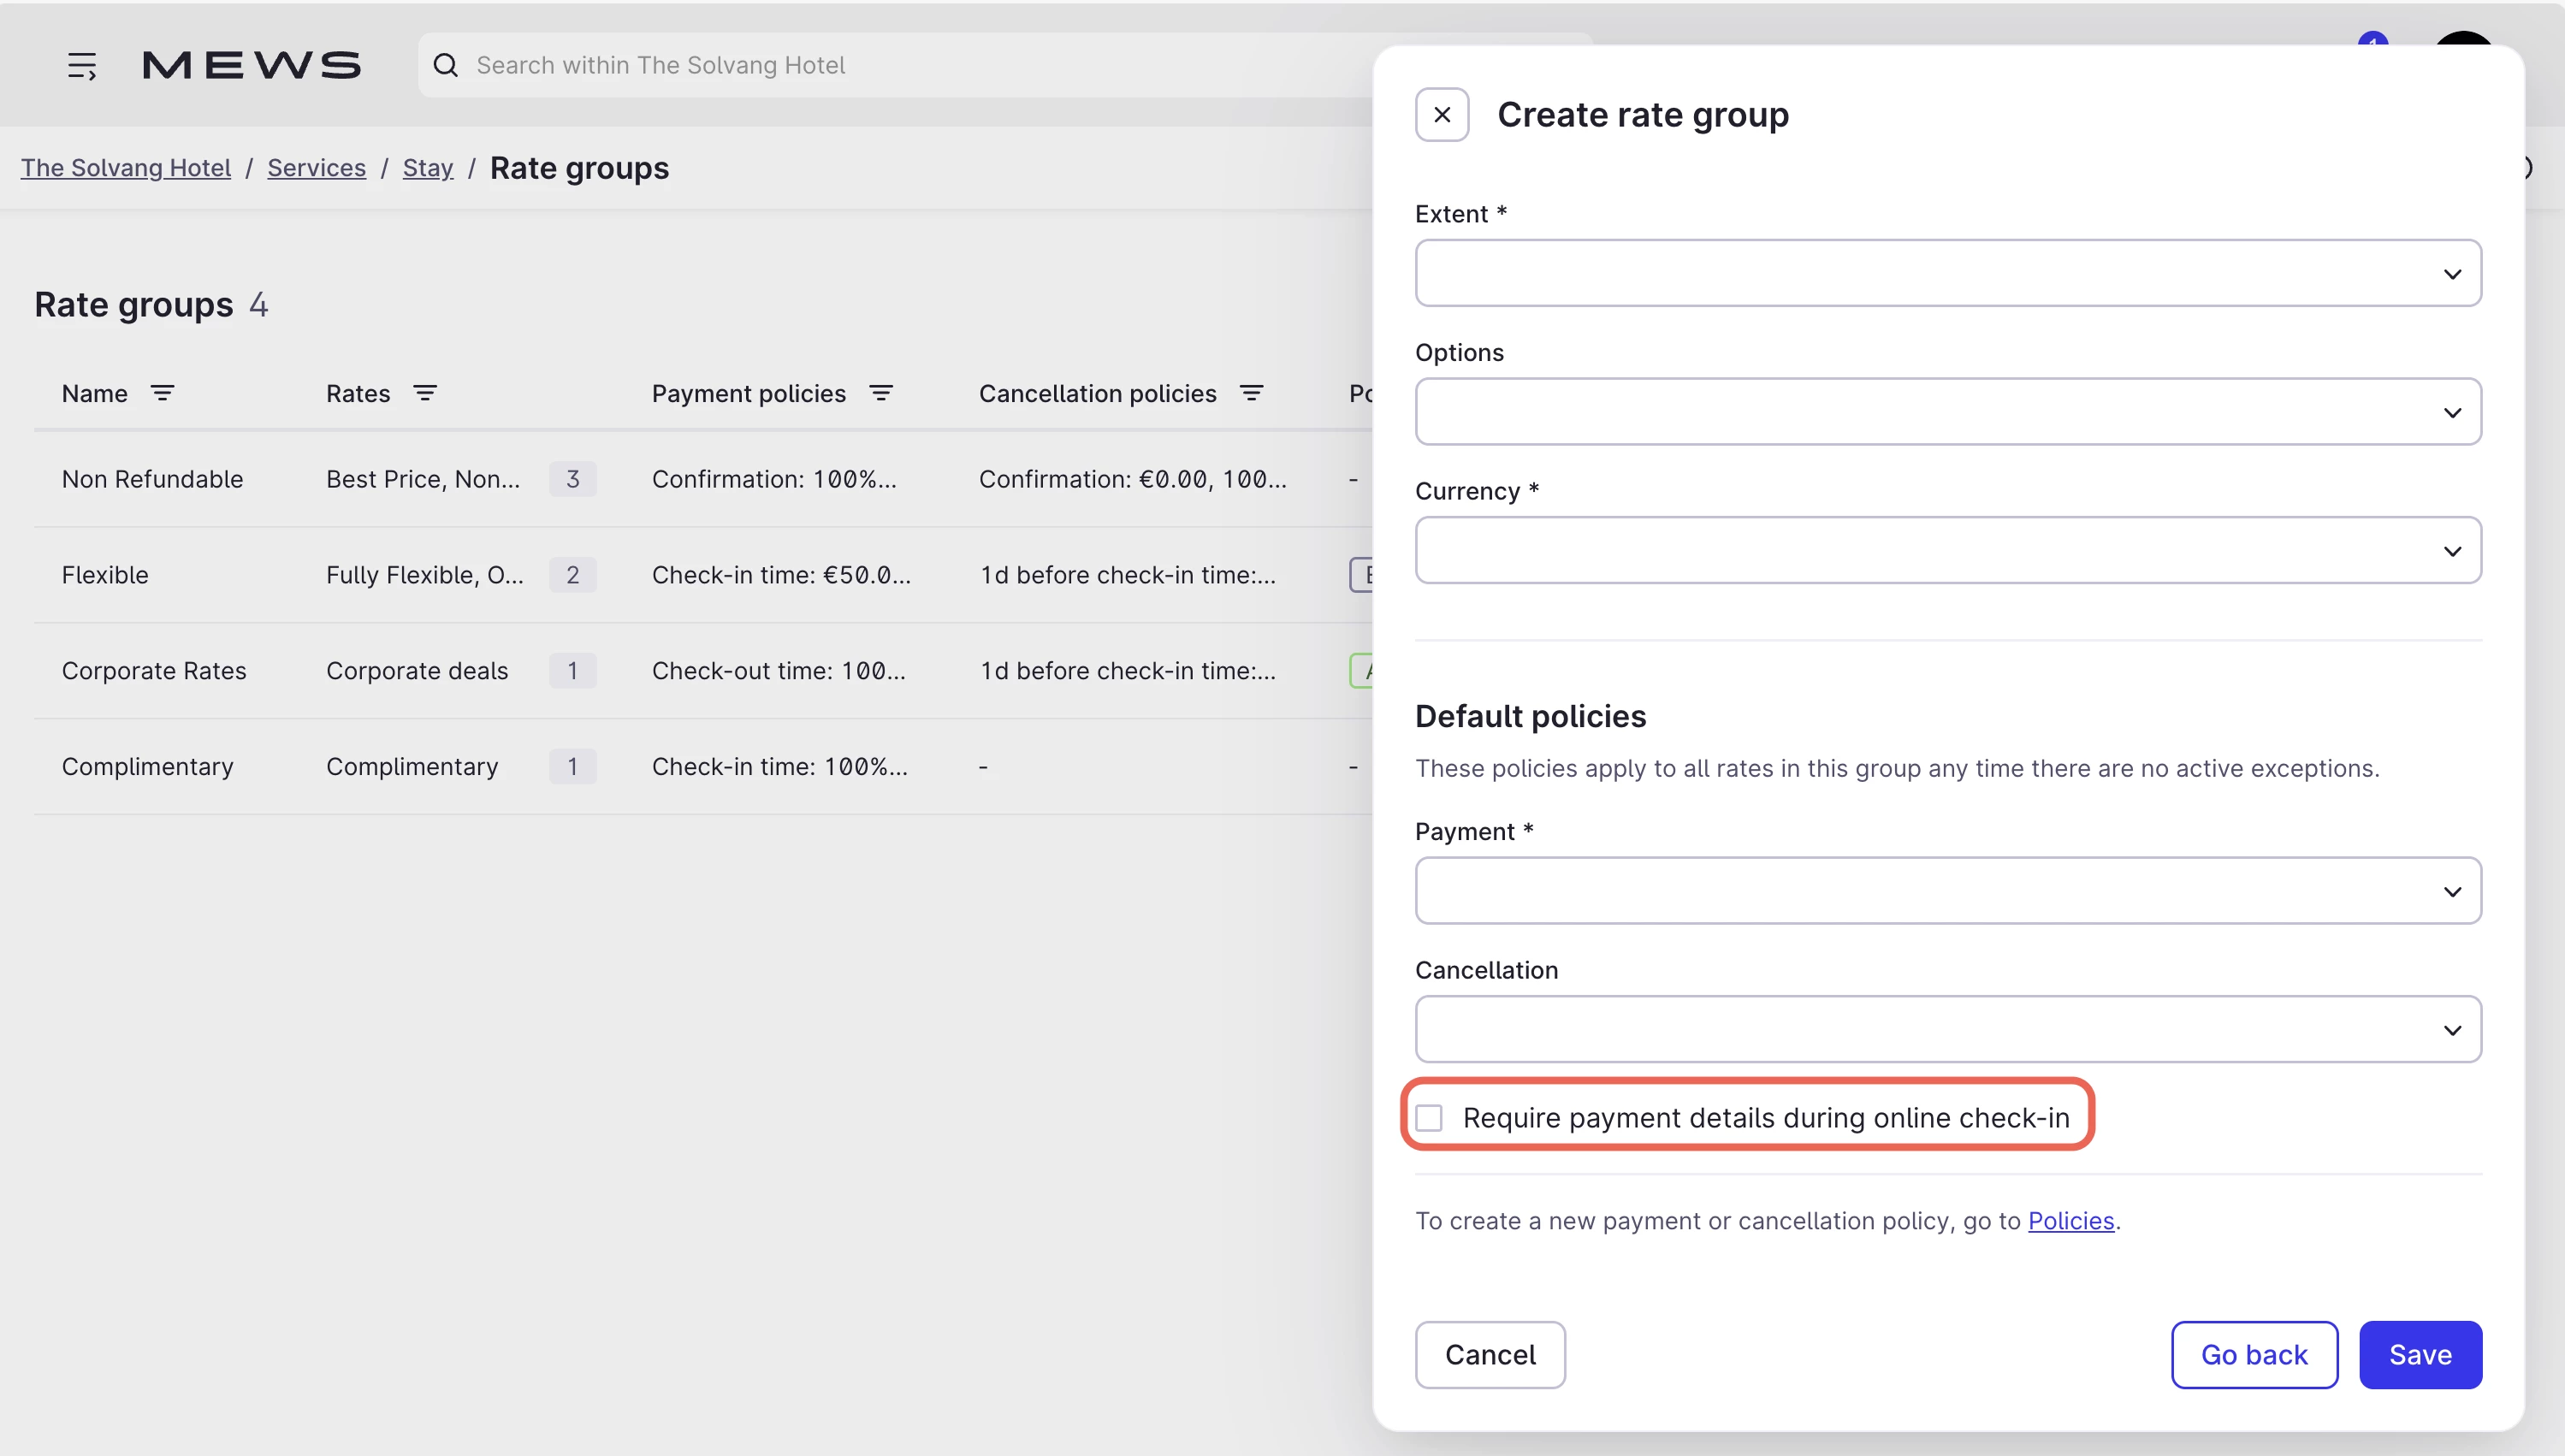The height and width of the screenshot is (1456, 2565).
Task: Click the Save button
Action: pyautogui.click(x=2419, y=1354)
